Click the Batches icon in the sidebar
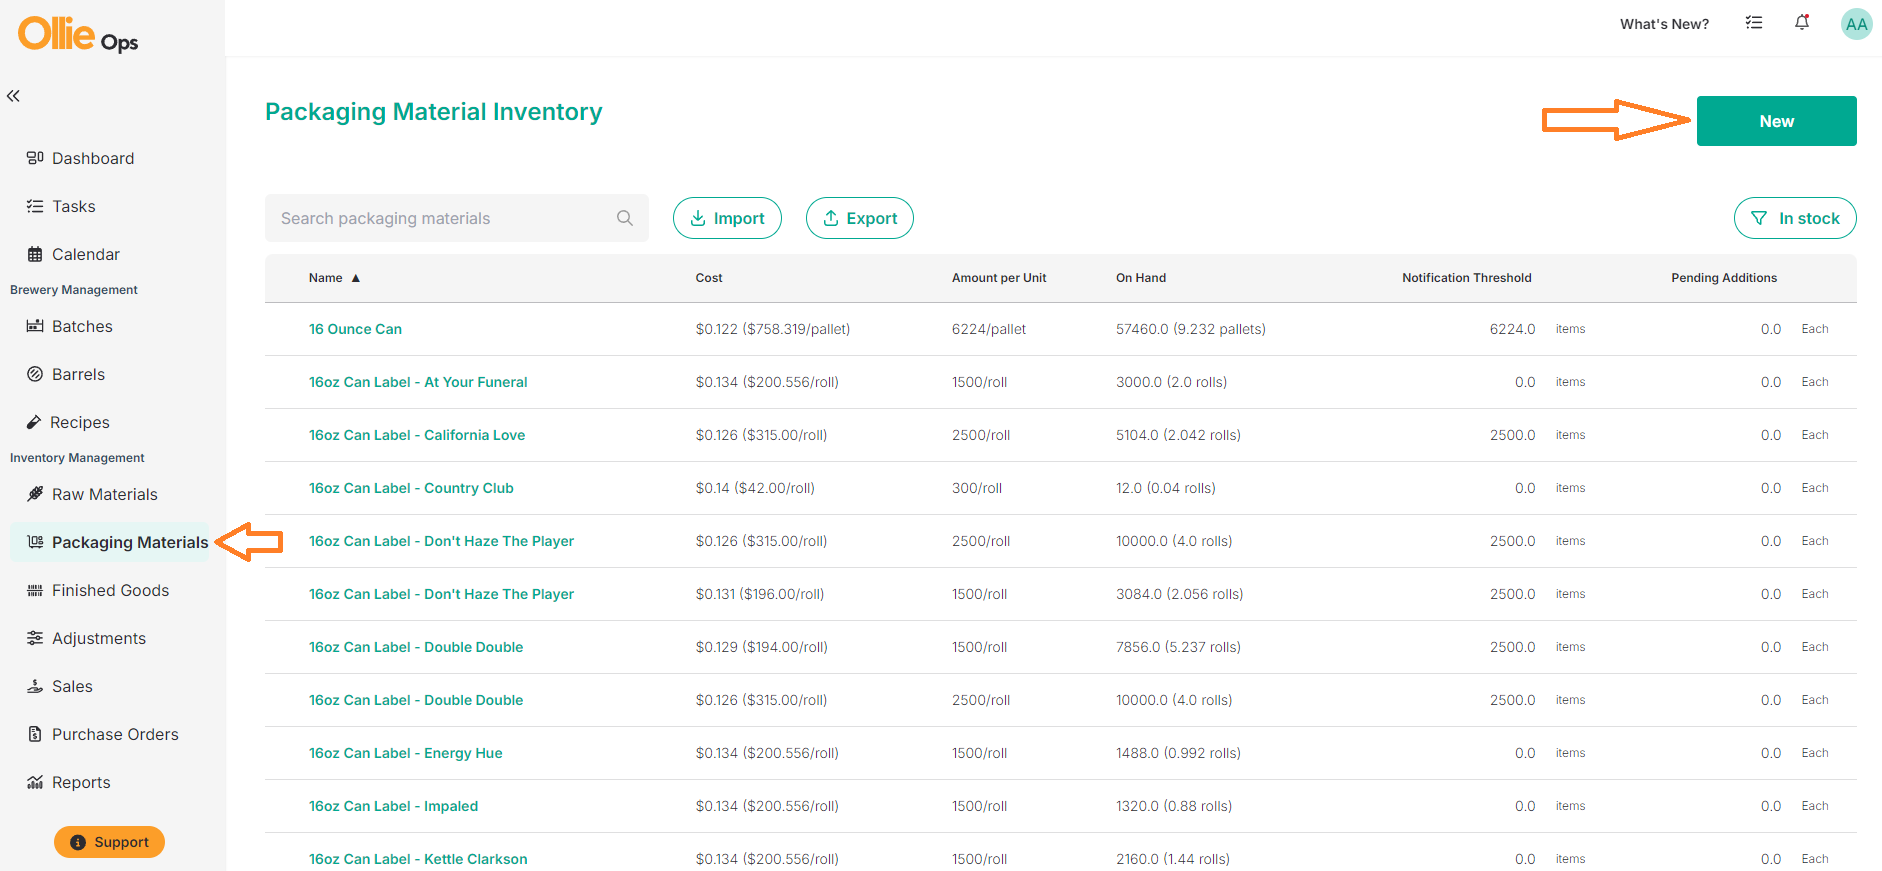This screenshot has width=1882, height=871. tap(35, 326)
